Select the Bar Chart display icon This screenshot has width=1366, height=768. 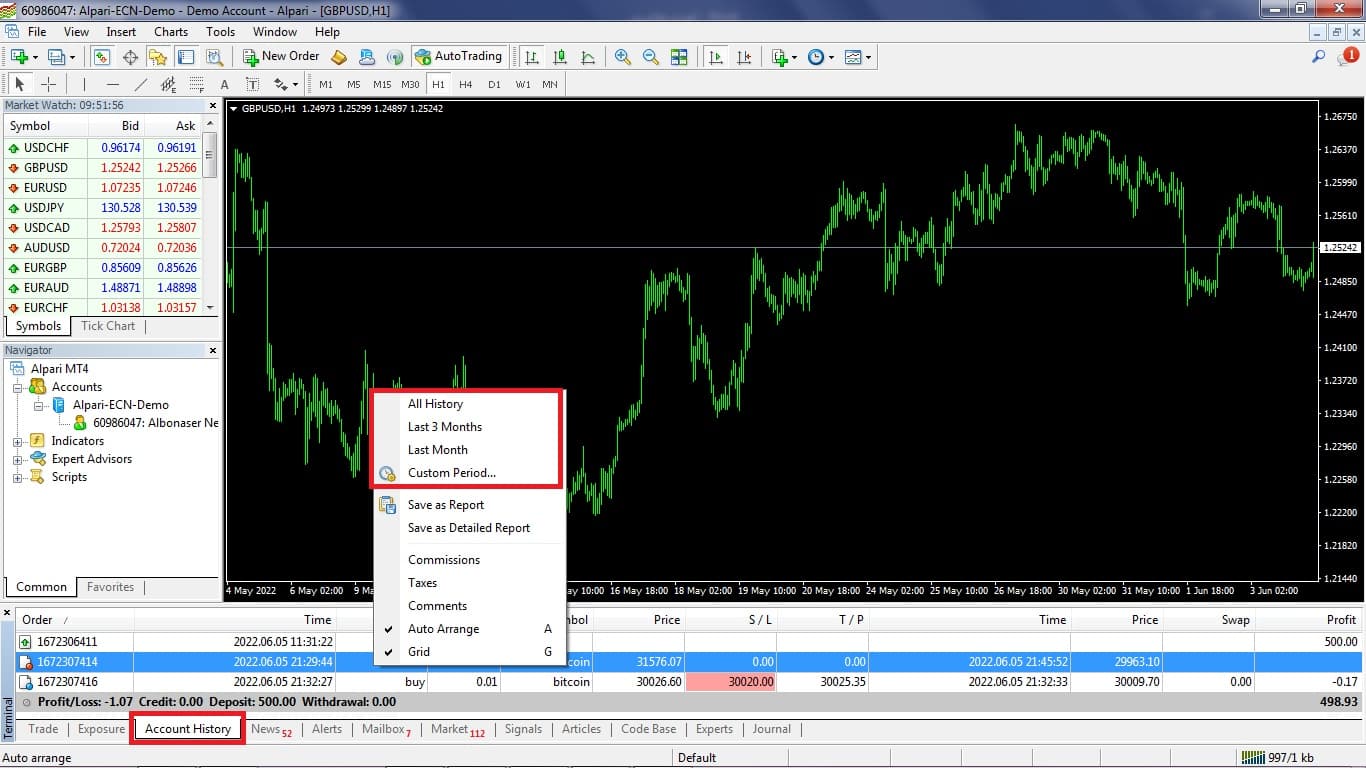(x=532, y=57)
